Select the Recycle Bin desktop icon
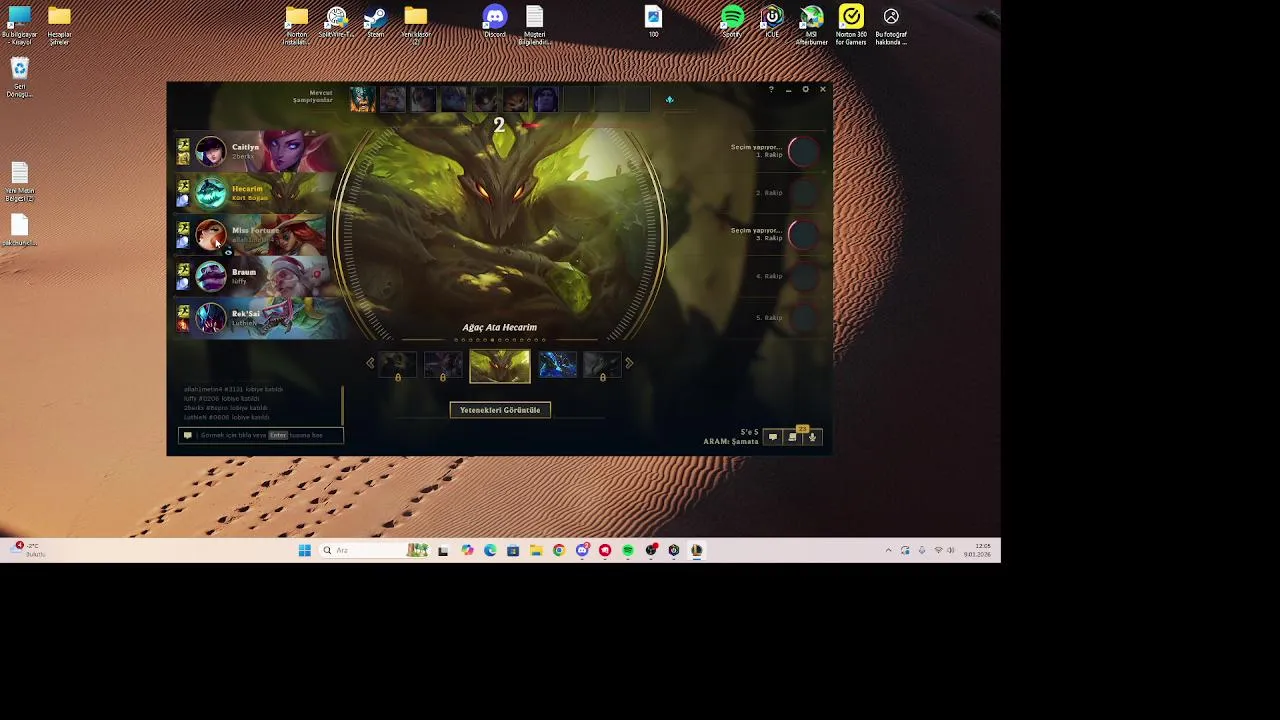The width and height of the screenshot is (1280, 720). pyautogui.click(x=19, y=78)
